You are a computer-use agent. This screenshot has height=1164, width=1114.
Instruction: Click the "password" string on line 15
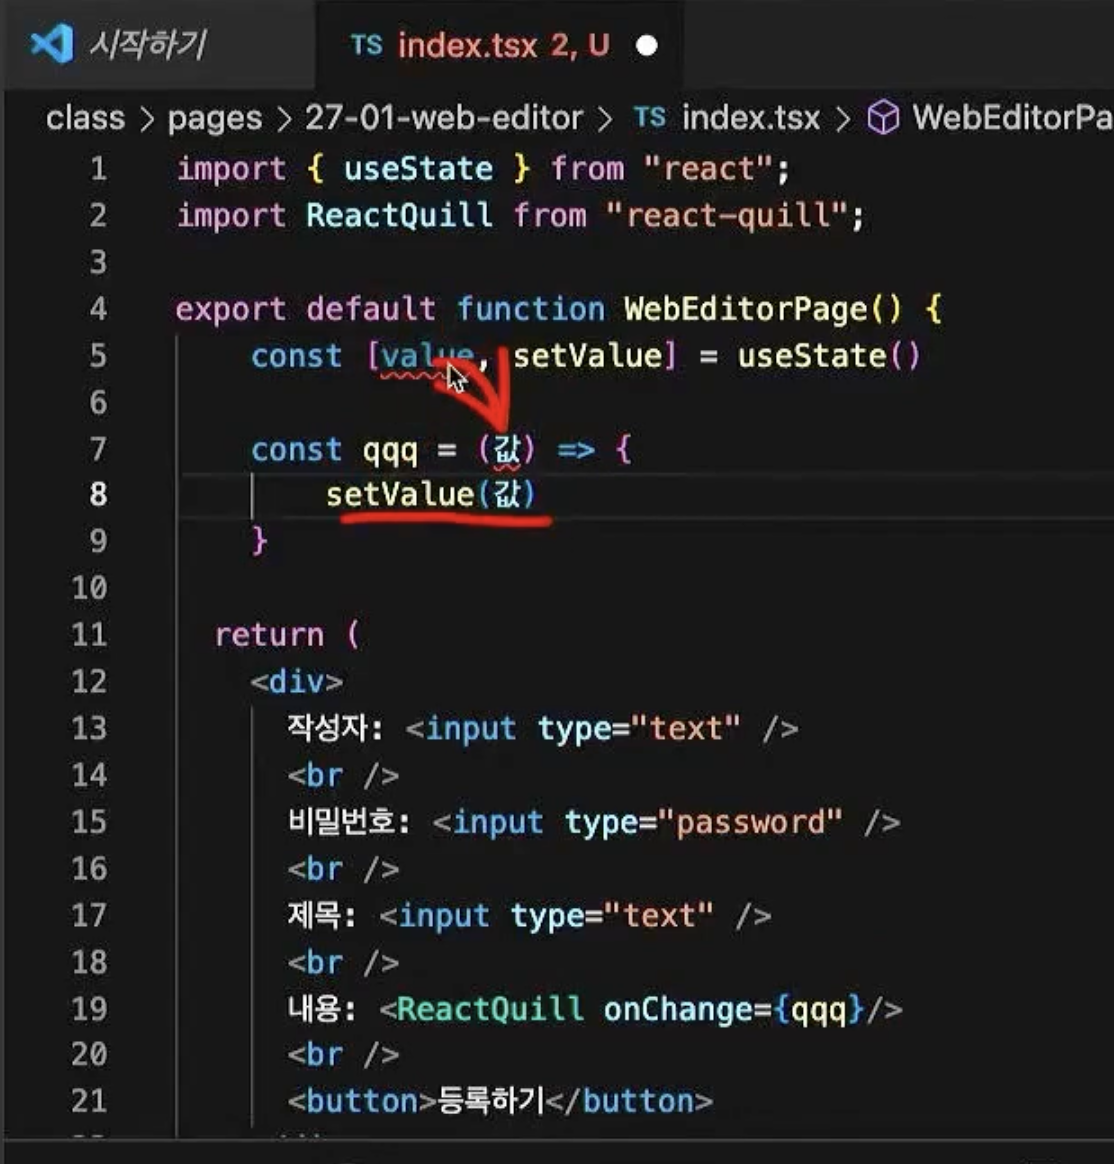(750, 822)
